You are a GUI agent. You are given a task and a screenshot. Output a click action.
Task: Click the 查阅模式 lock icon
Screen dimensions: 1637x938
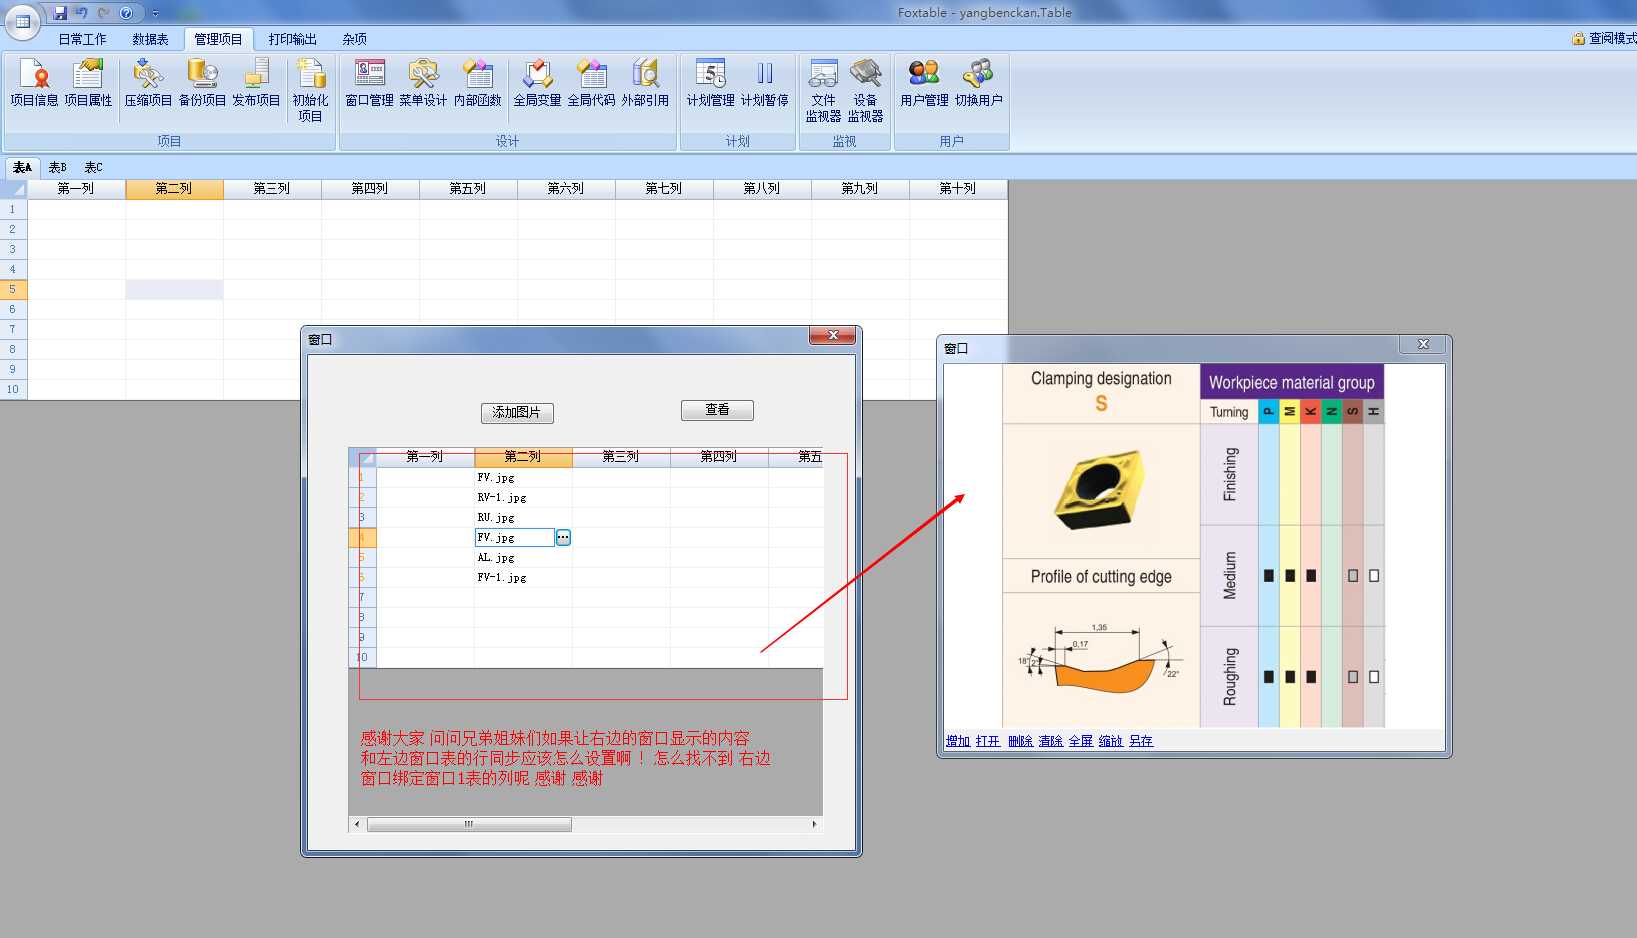(x=1578, y=39)
